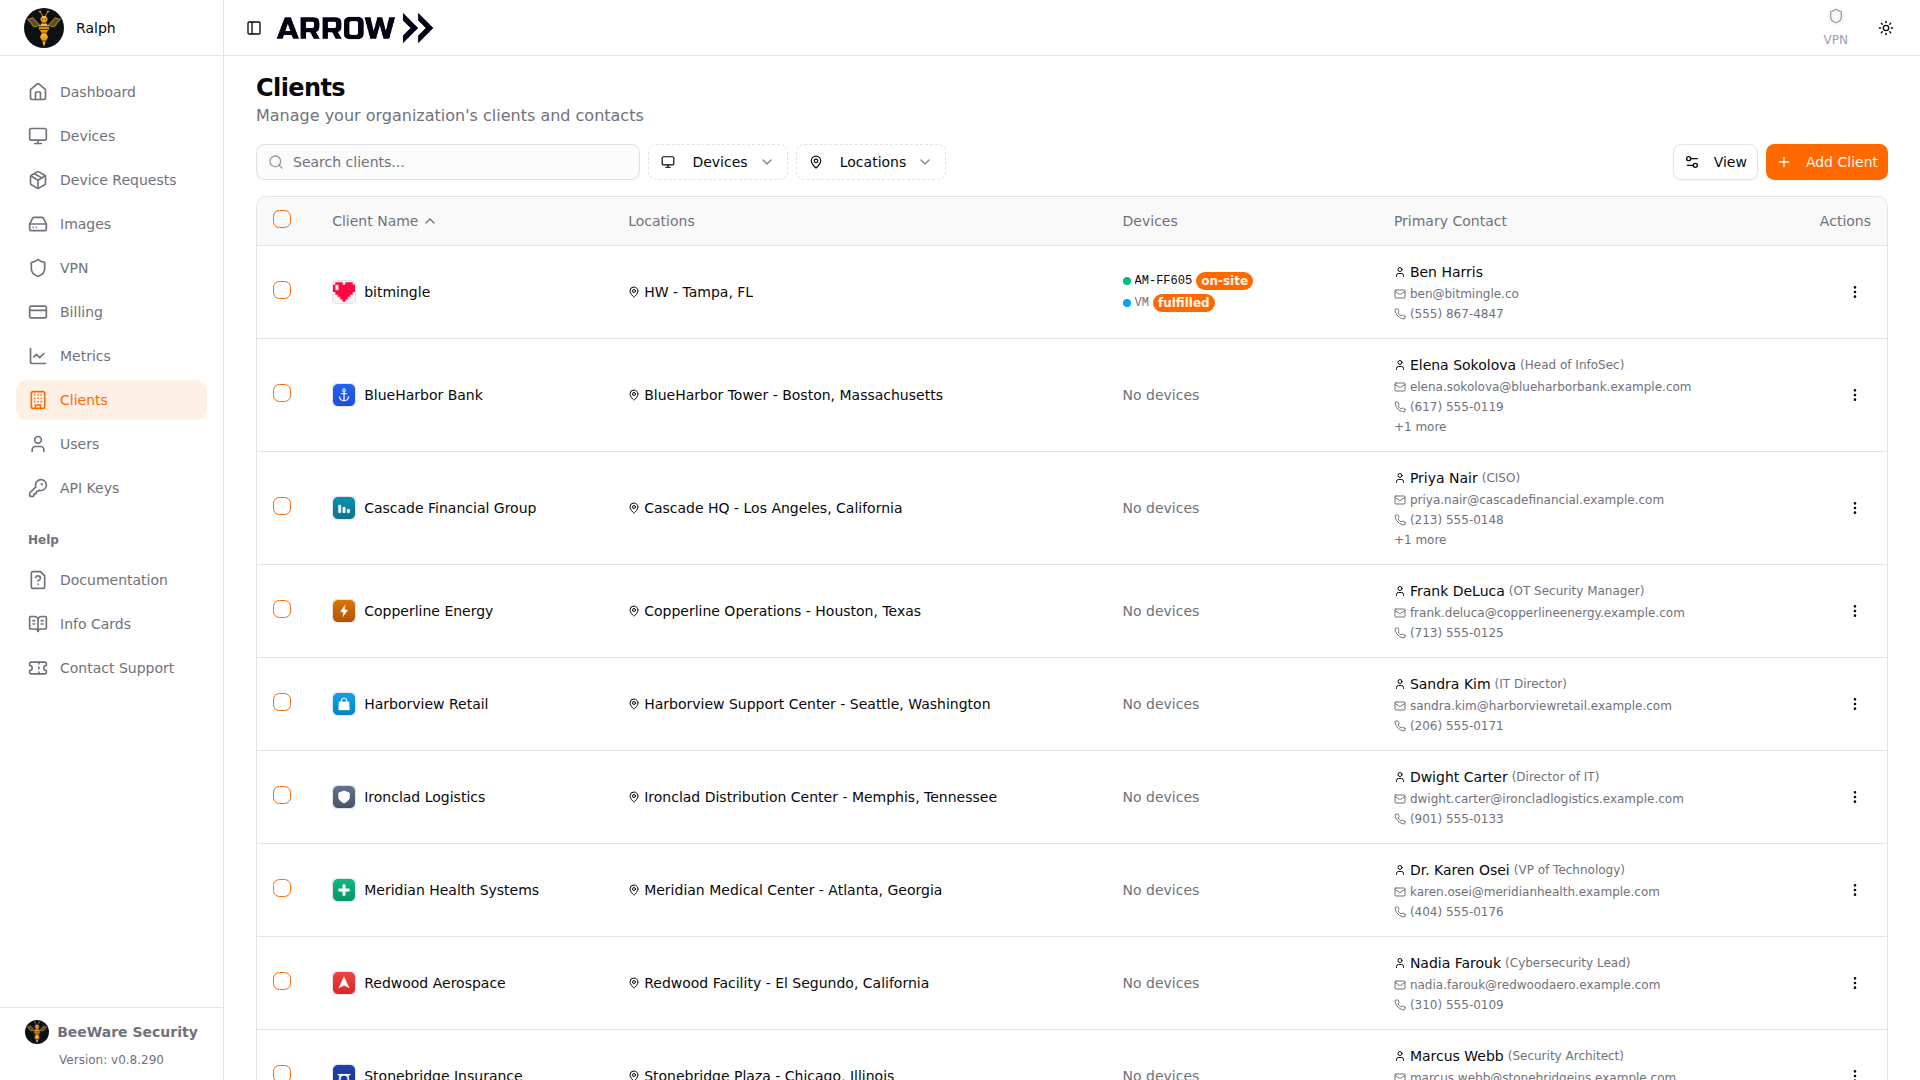Click the BlueHarbor Bank anchor logo
Image resolution: width=1920 pixels, height=1080 pixels.
(344, 395)
